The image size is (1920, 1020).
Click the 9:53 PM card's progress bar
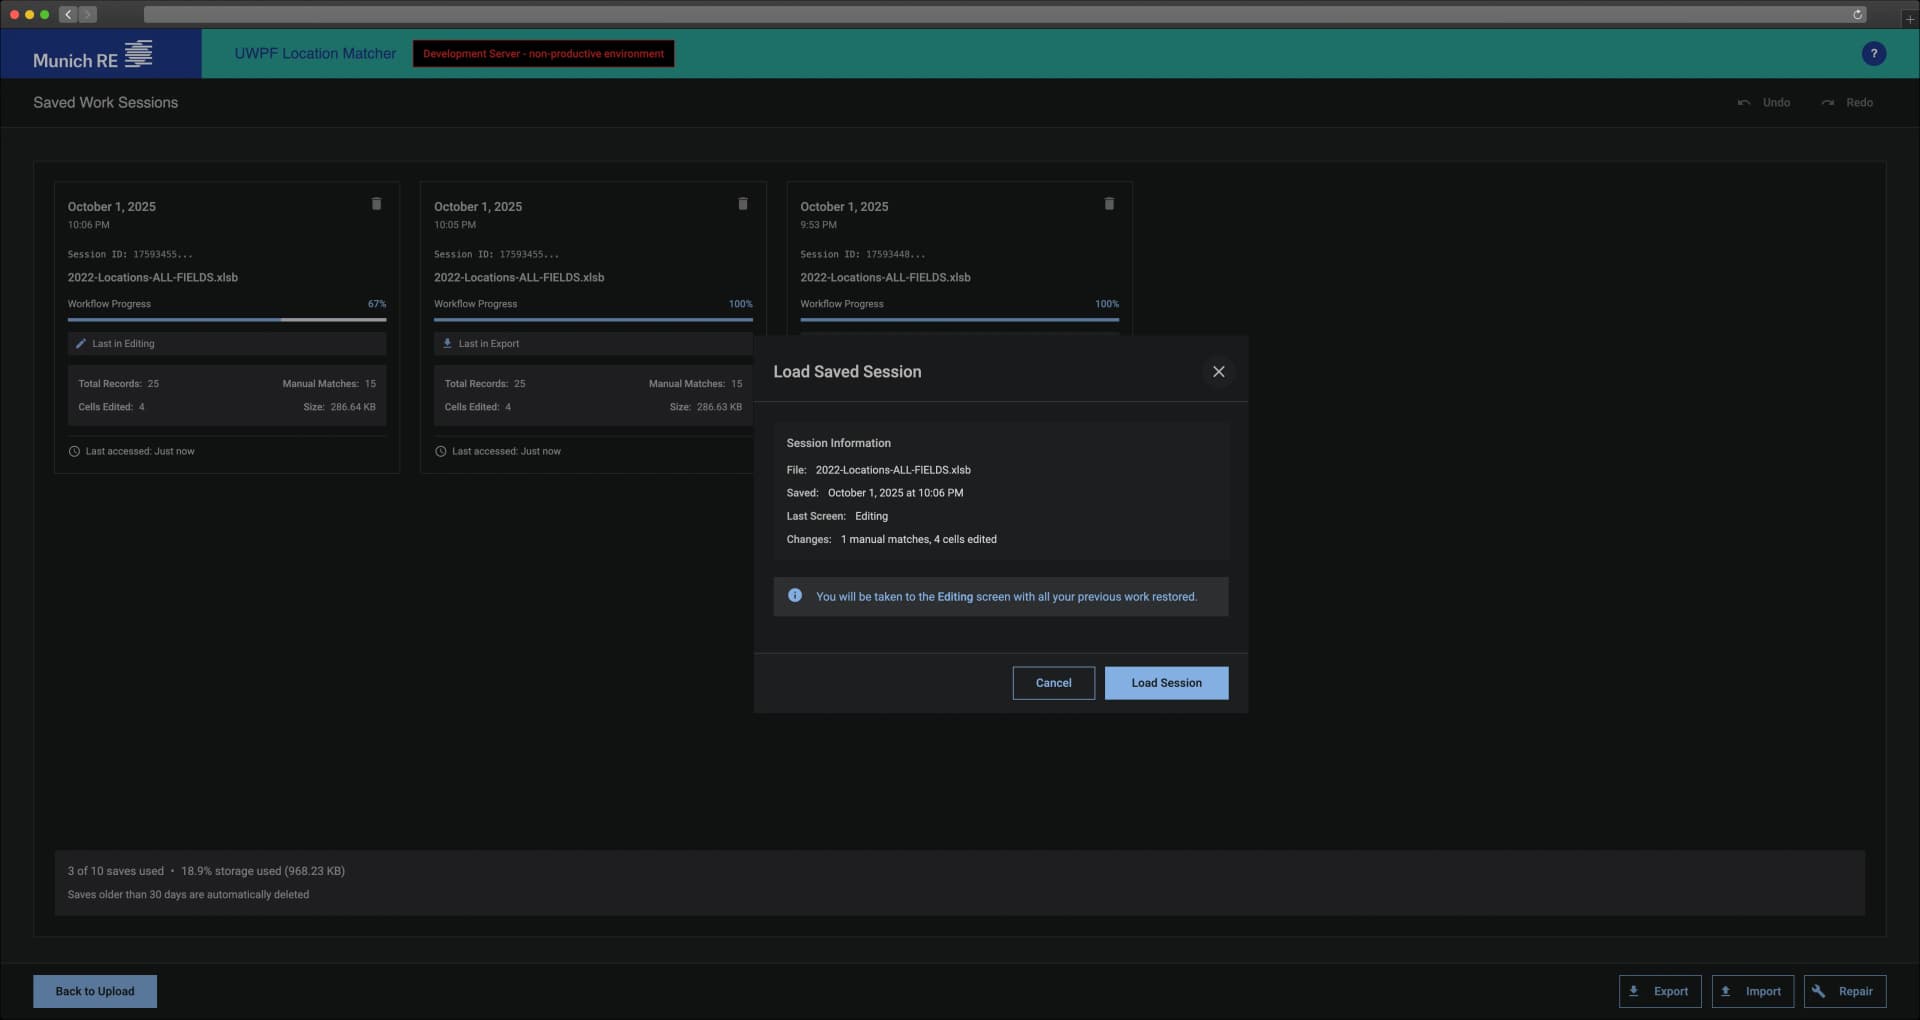[x=959, y=320]
